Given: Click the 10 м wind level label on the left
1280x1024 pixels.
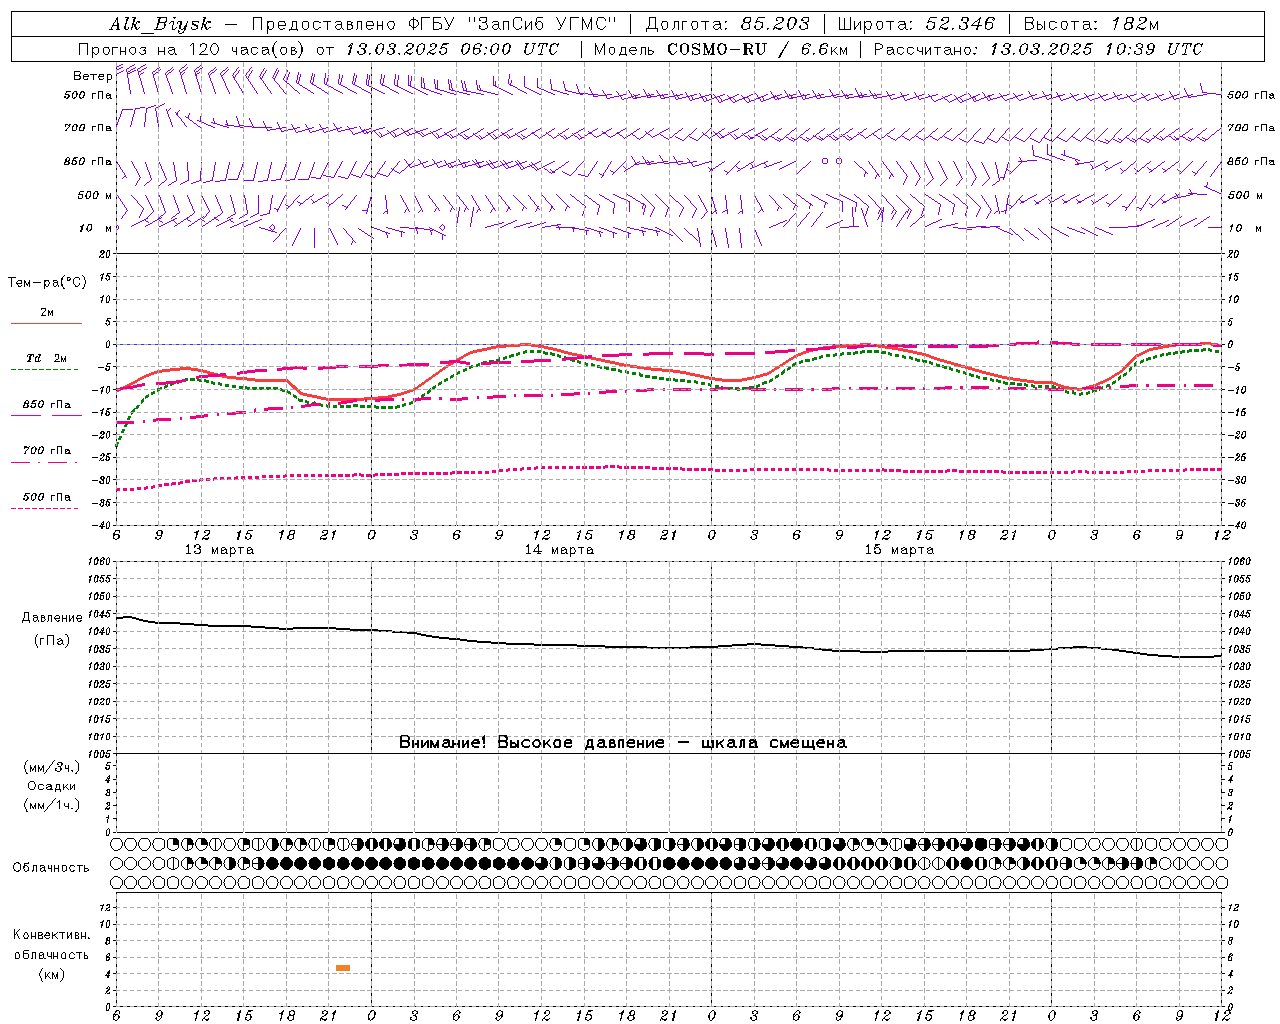Looking at the screenshot, I should pos(95,228).
